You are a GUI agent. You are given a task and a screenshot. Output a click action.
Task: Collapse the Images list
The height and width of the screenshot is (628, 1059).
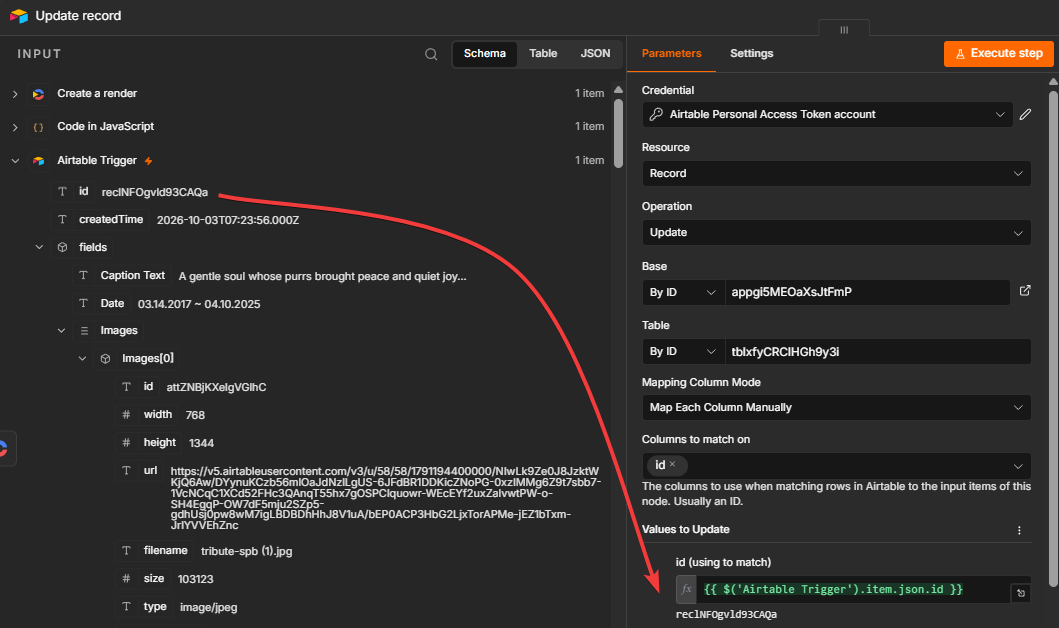pos(61,330)
